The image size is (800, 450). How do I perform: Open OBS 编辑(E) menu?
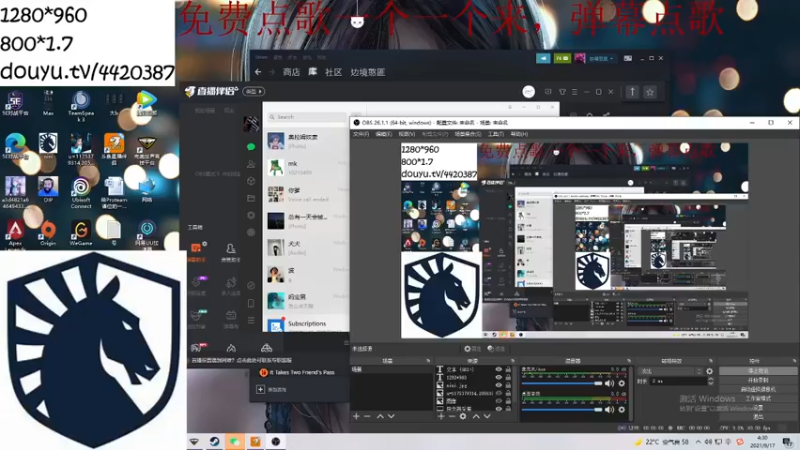[384, 134]
